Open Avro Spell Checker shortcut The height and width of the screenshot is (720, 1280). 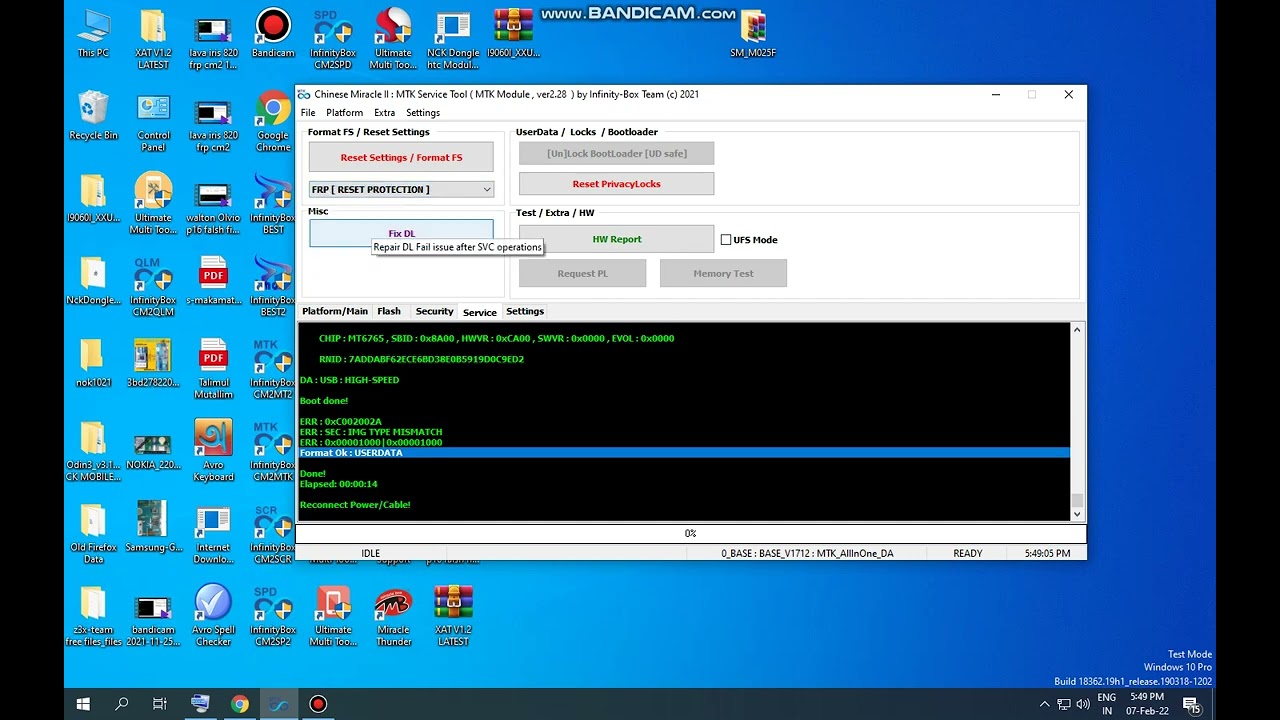pyautogui.click(x=213, y=615)
